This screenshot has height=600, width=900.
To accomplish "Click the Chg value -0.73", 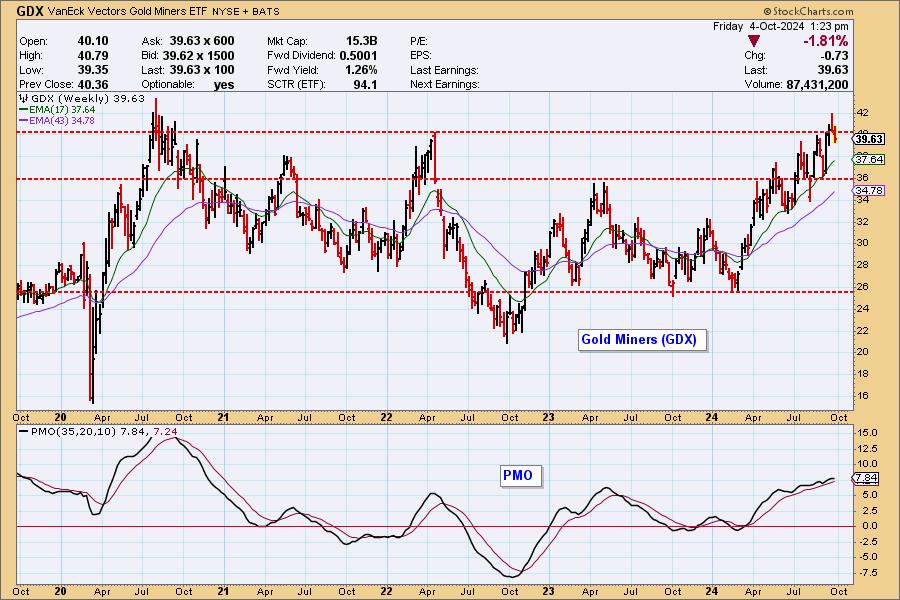I will (833, 56).
